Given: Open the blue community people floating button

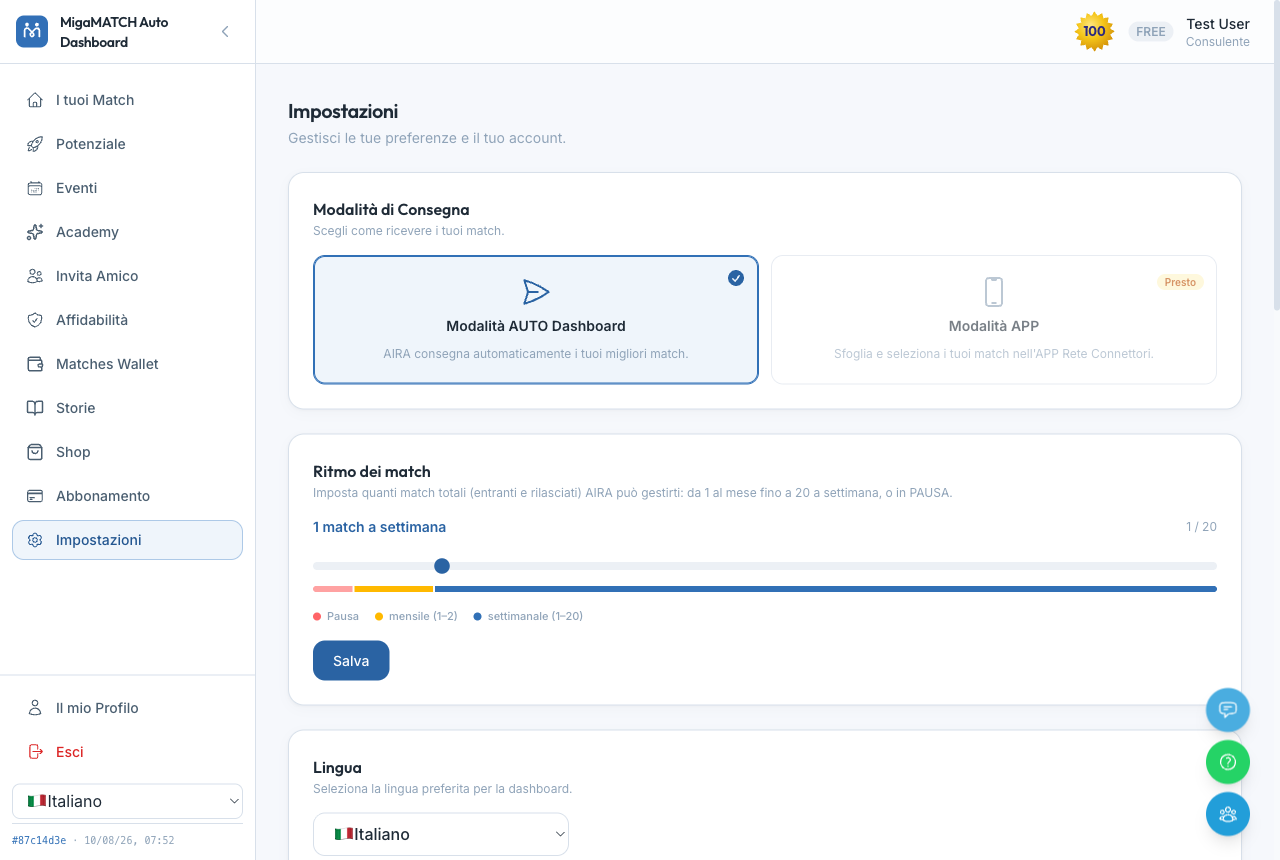Looking at the screenshot, I should coord(1228,814).
